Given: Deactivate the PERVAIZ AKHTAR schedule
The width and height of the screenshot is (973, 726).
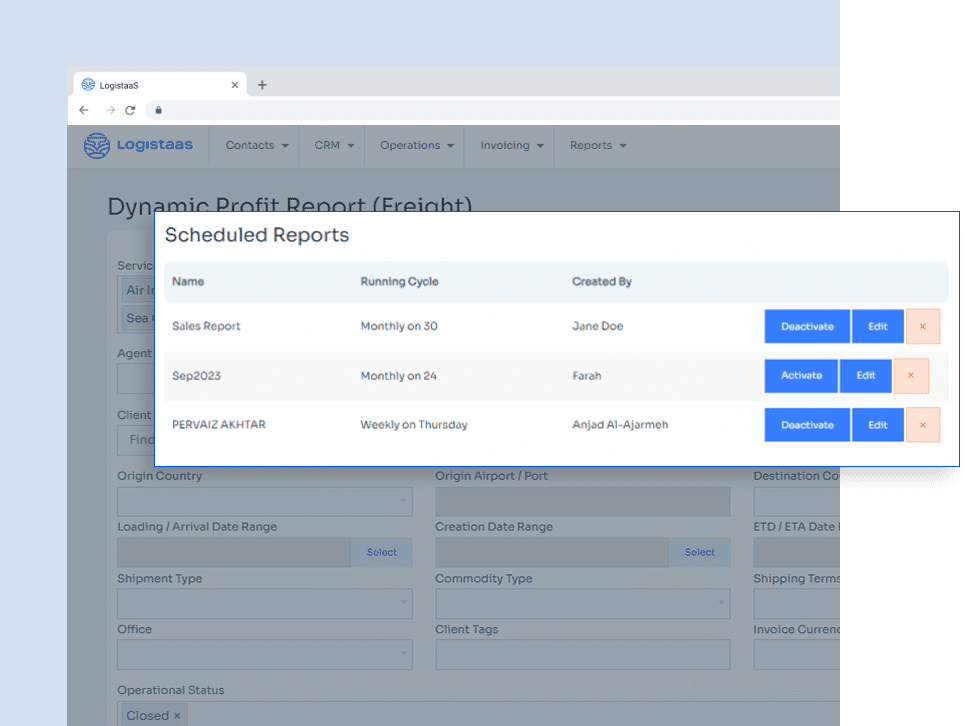Looking at the screenshot, I should (x=807, y=425).
